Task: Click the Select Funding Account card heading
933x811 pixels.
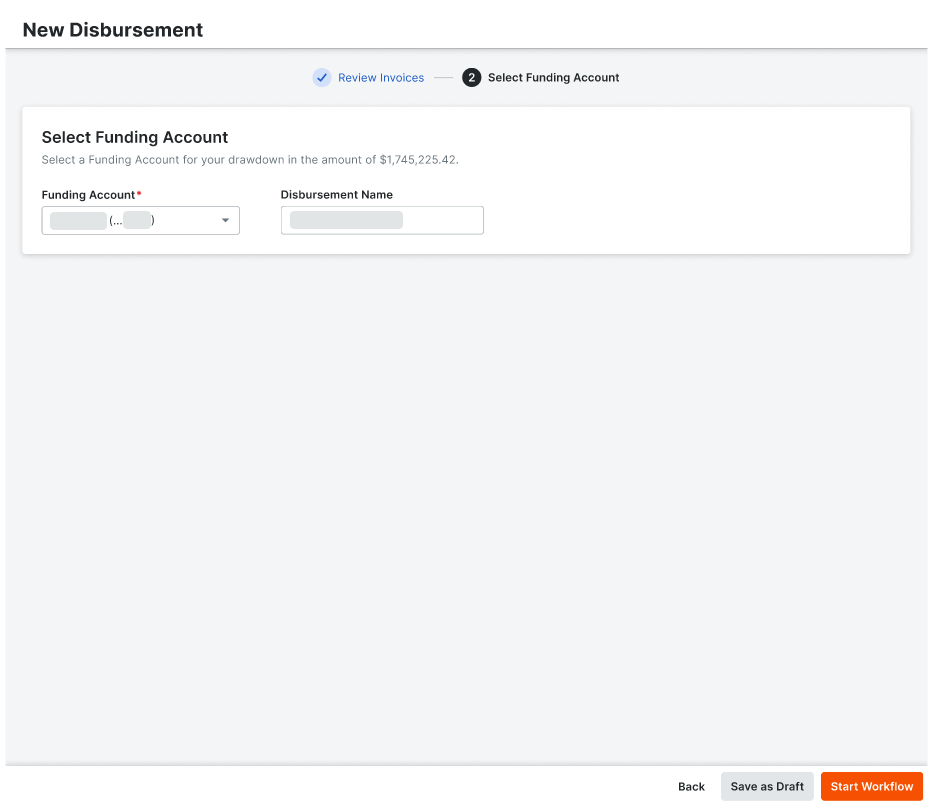Action: 135,138
